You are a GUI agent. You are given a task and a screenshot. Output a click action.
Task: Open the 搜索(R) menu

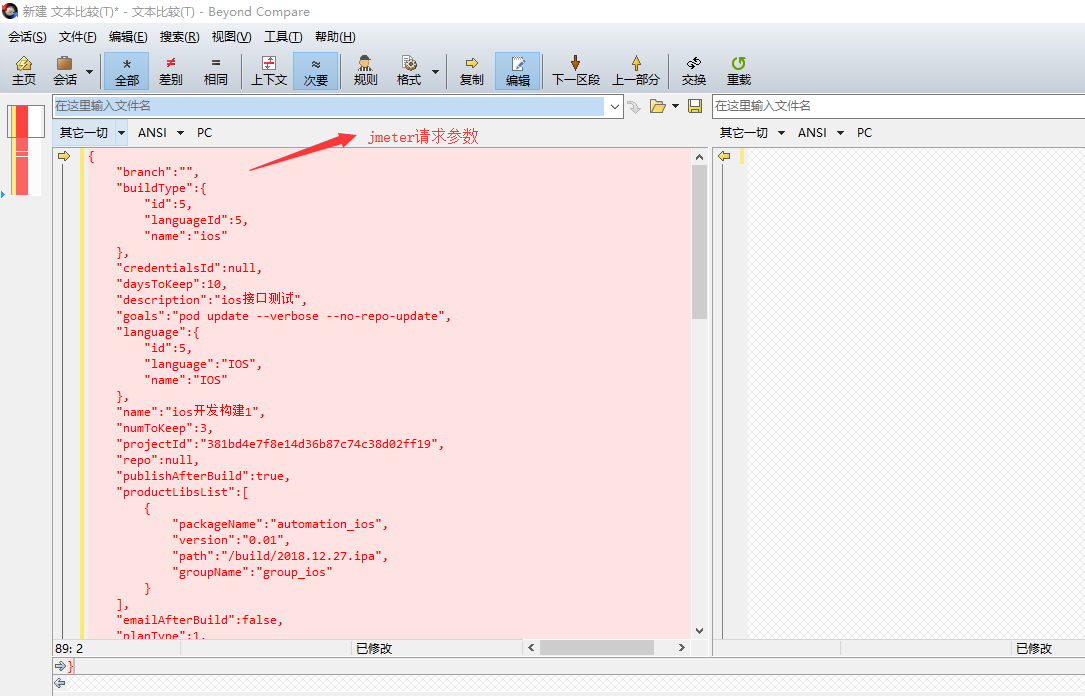(179, 37)
